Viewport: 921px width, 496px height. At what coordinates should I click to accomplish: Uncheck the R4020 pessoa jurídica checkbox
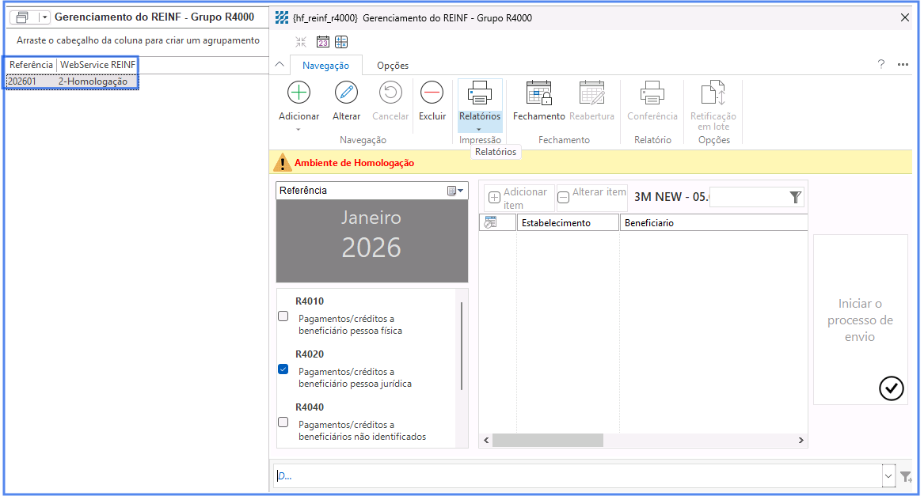(283, 369)
